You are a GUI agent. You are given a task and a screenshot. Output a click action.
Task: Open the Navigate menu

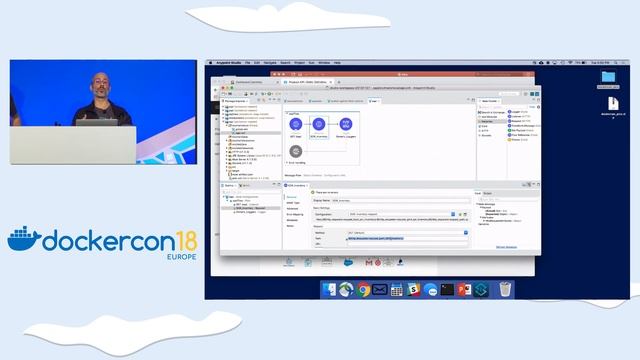270,63
